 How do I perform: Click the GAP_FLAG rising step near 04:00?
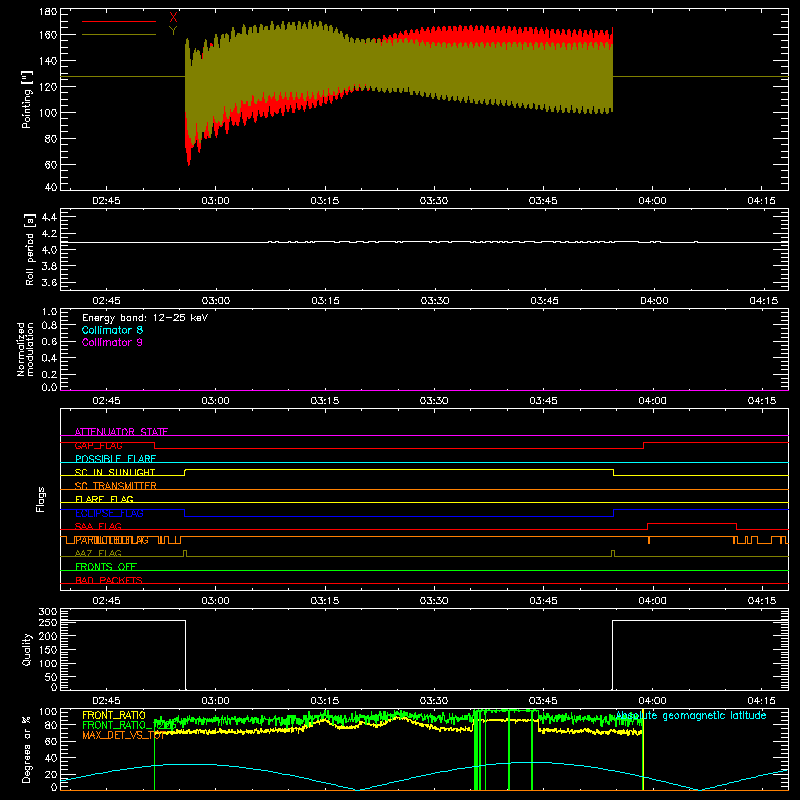point(644,445)
